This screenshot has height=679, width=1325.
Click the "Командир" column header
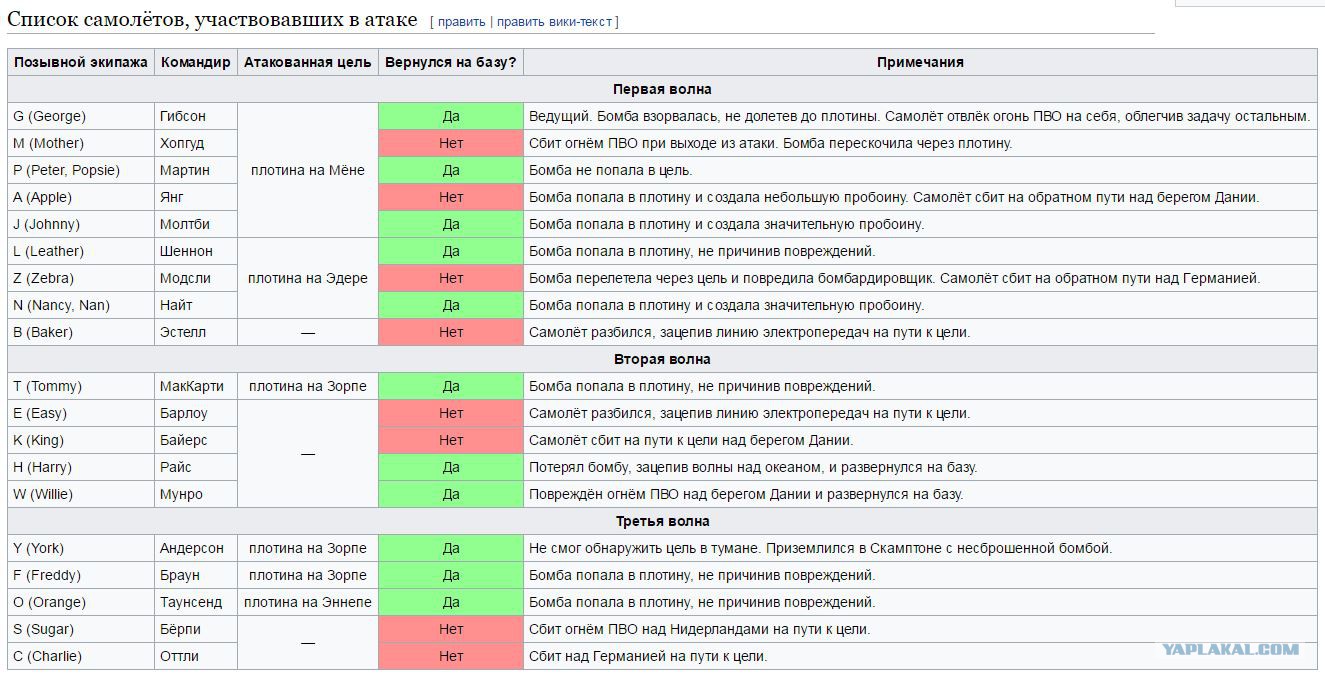pos(195,62)
